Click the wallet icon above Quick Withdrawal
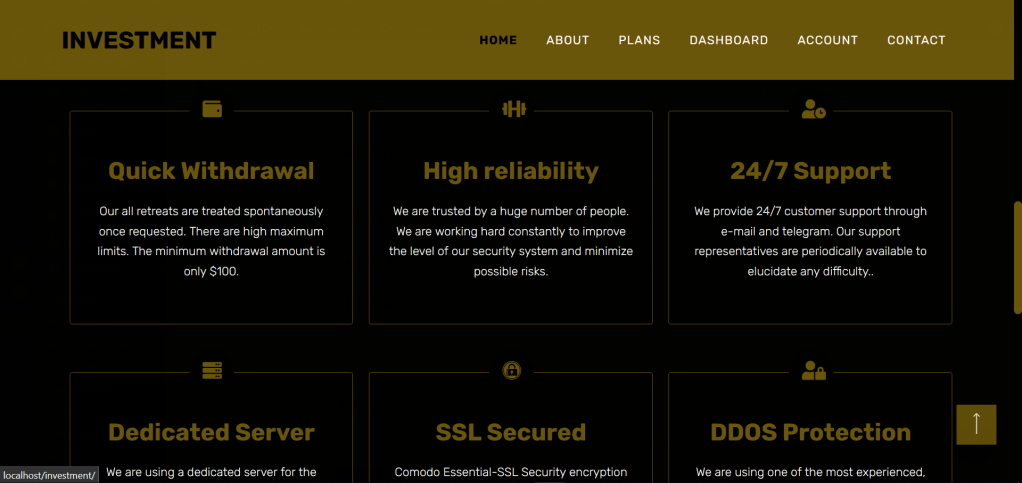This screenshot has height=483, width=1022. click(x=212, y=109)
